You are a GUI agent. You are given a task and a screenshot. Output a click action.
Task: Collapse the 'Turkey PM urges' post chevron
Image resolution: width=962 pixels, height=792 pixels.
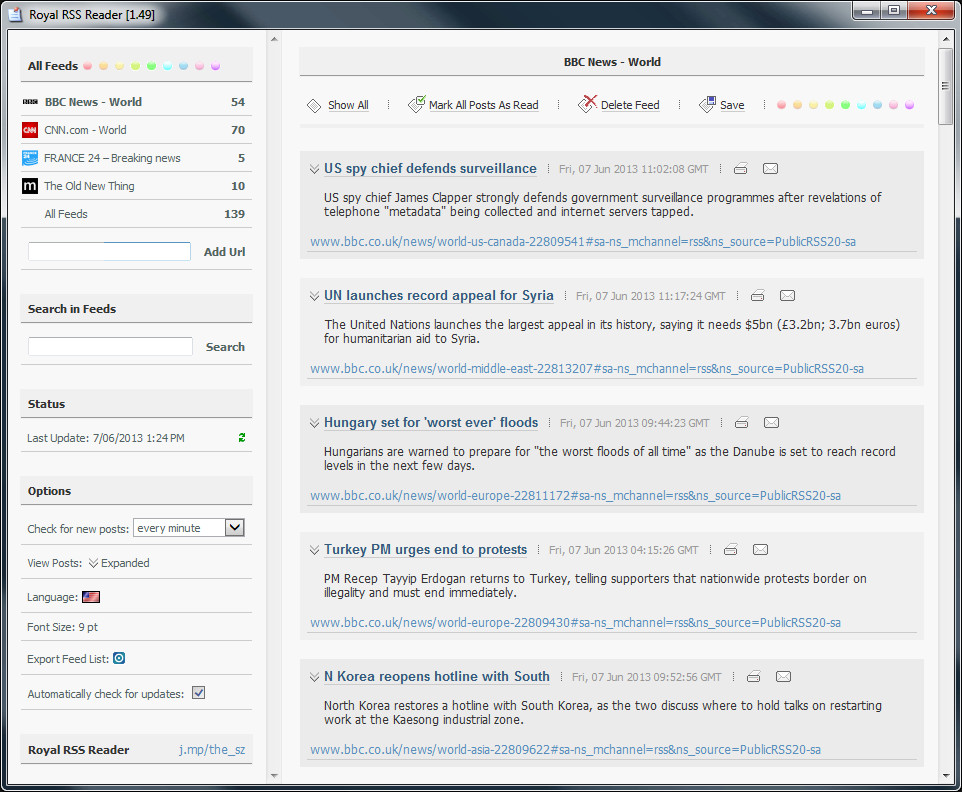[x=314, y=550]
